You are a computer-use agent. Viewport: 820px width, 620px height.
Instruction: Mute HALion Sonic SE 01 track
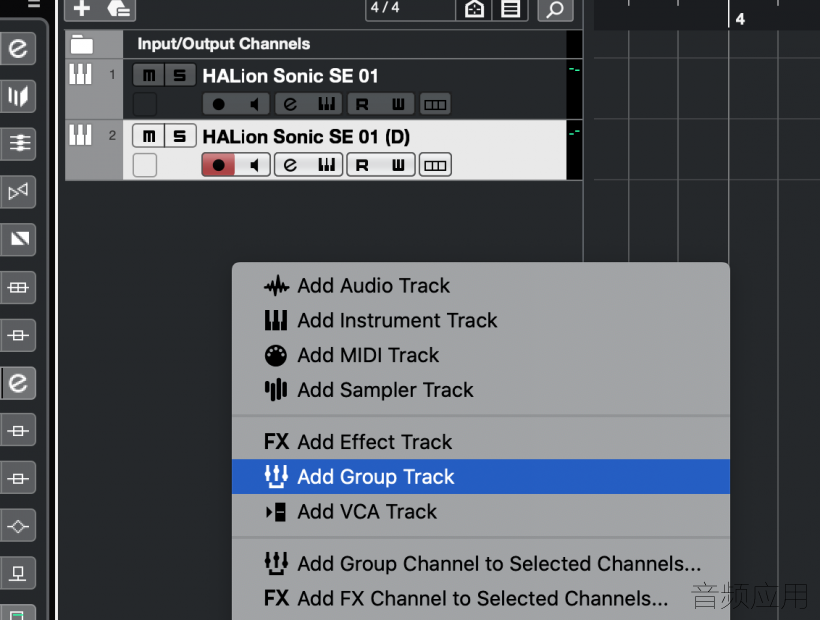(x=149, y=75)
